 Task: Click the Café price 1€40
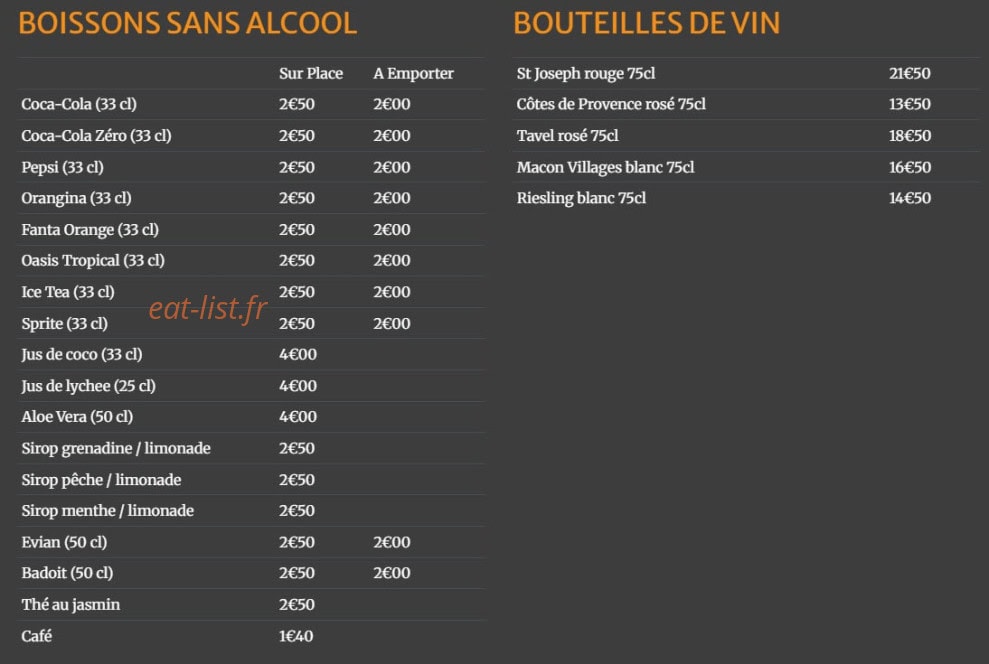296,636
